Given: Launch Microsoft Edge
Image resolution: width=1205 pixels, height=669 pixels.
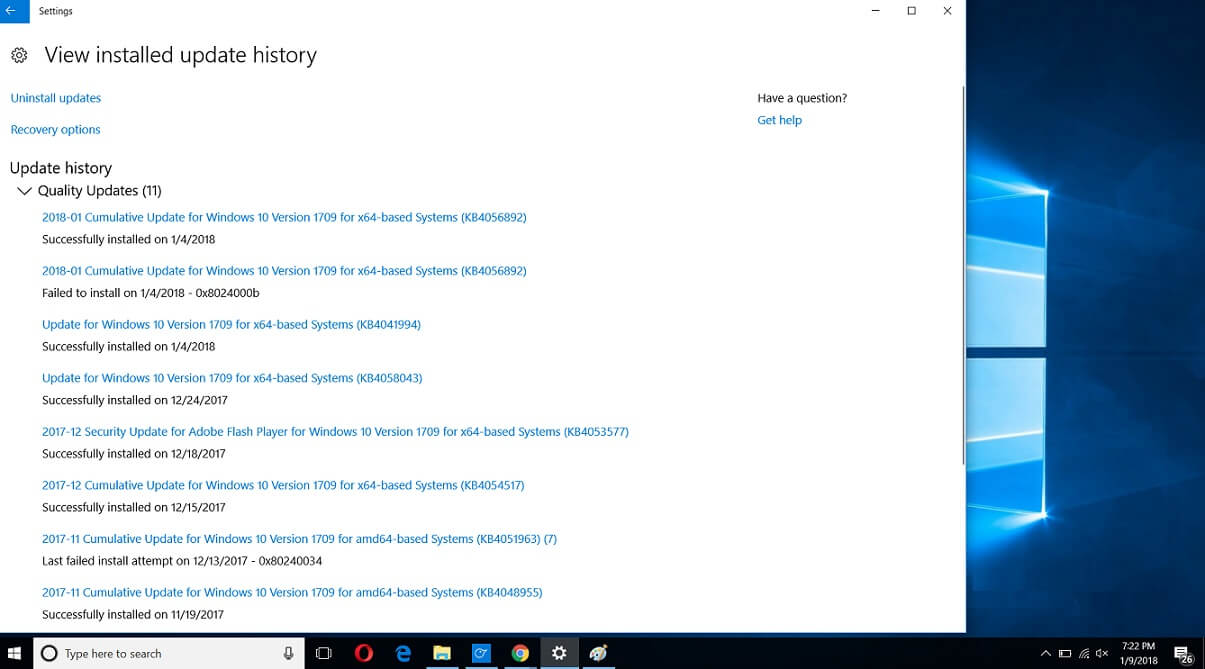Looking at the screenshot, I should 403,652.
